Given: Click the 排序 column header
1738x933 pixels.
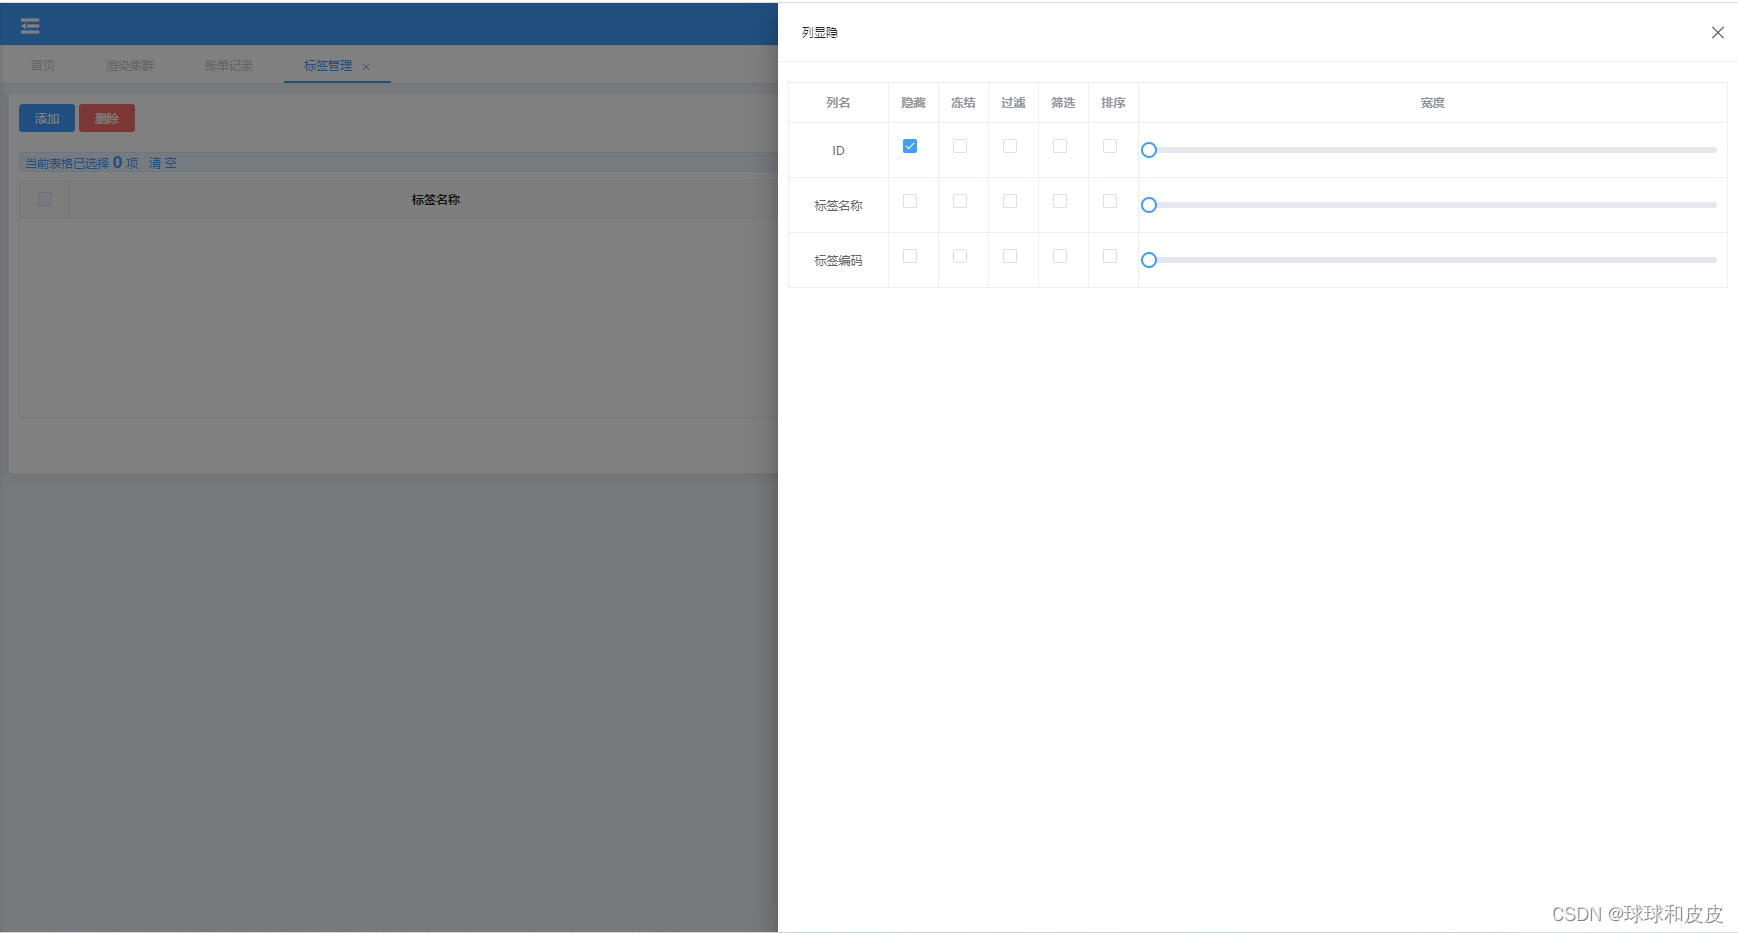Looking at the screenshot, I should point(1113,103).
